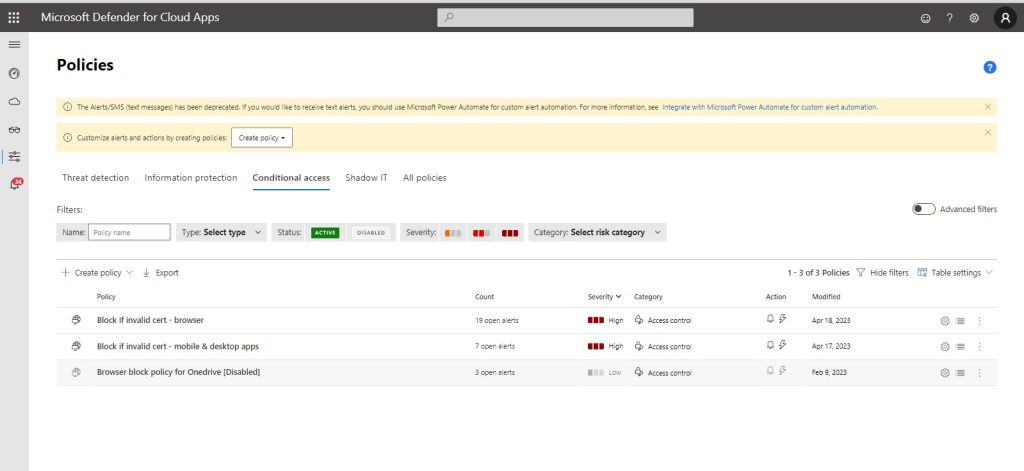The image size is (1024, 471).
Task: Switch to the All policies tab
Action: [424, 178]
